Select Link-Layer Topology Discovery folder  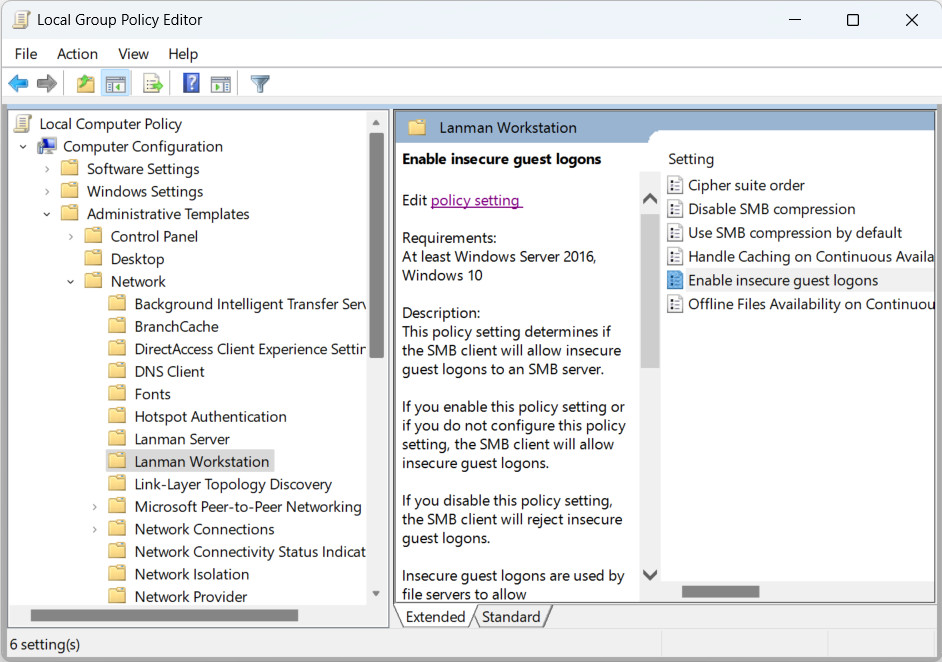coord(233,484)
